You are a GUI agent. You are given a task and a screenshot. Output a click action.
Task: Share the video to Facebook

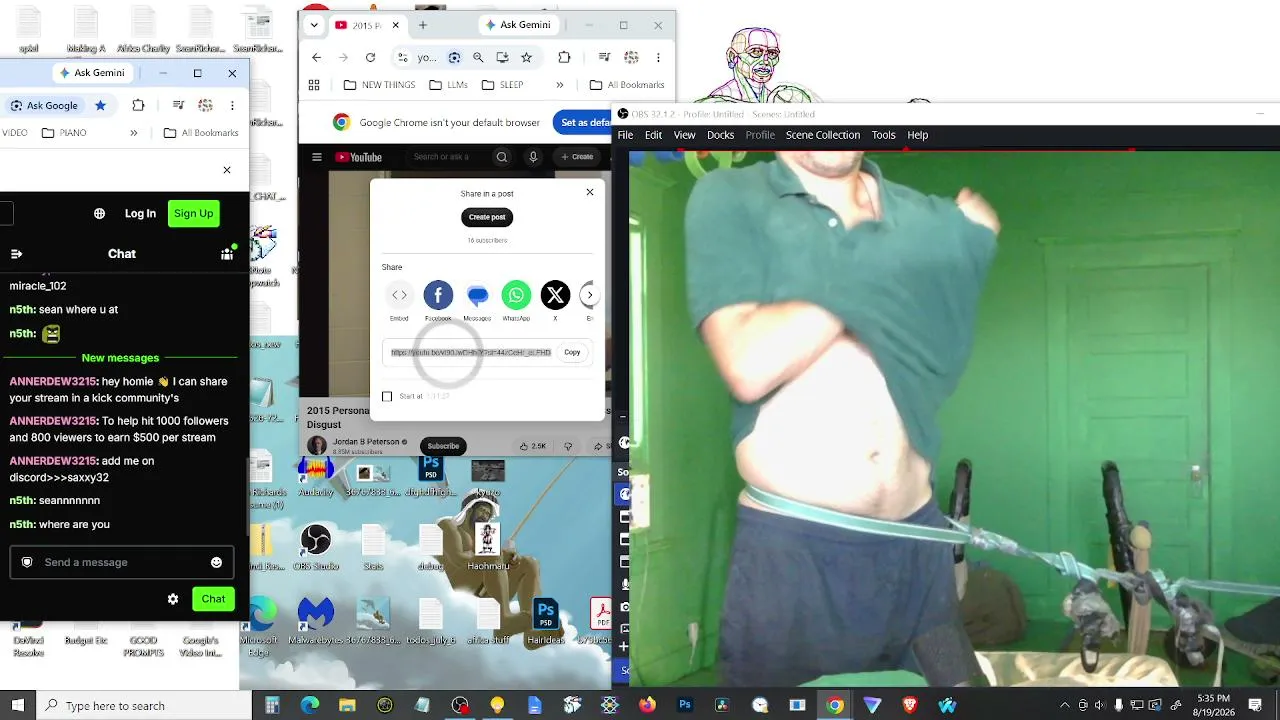[x=438, y=295]
